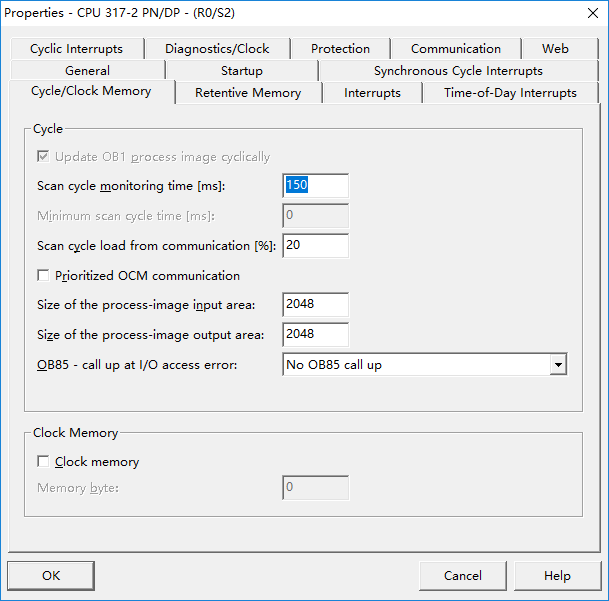Select Synchronous Cycle Interrupts tab
Viewport: 609px width, 601px height.
(458, 71)
